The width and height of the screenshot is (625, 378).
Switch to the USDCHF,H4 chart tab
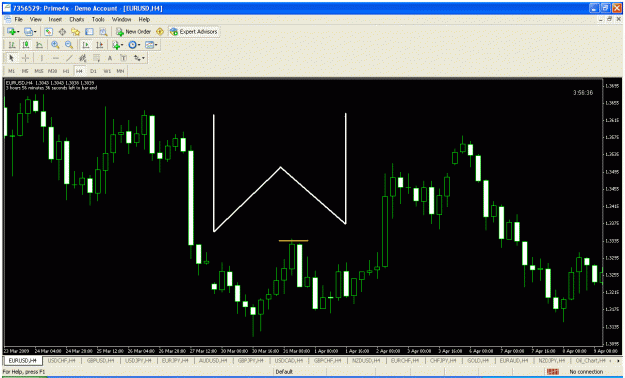pos(61,360)
